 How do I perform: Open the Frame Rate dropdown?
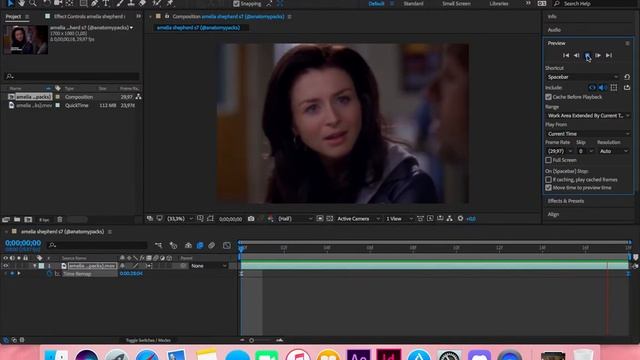point(560,151)
